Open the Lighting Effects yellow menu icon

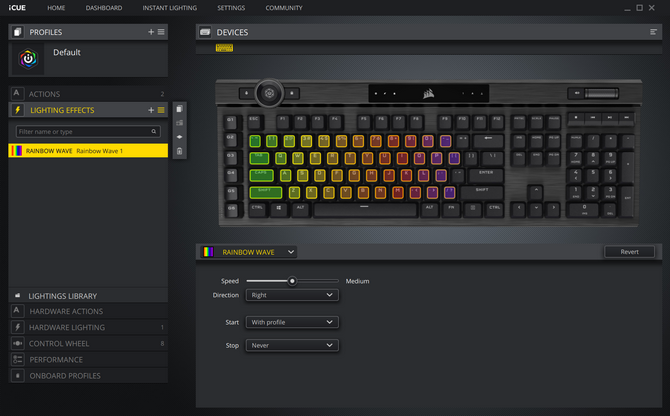161,110
